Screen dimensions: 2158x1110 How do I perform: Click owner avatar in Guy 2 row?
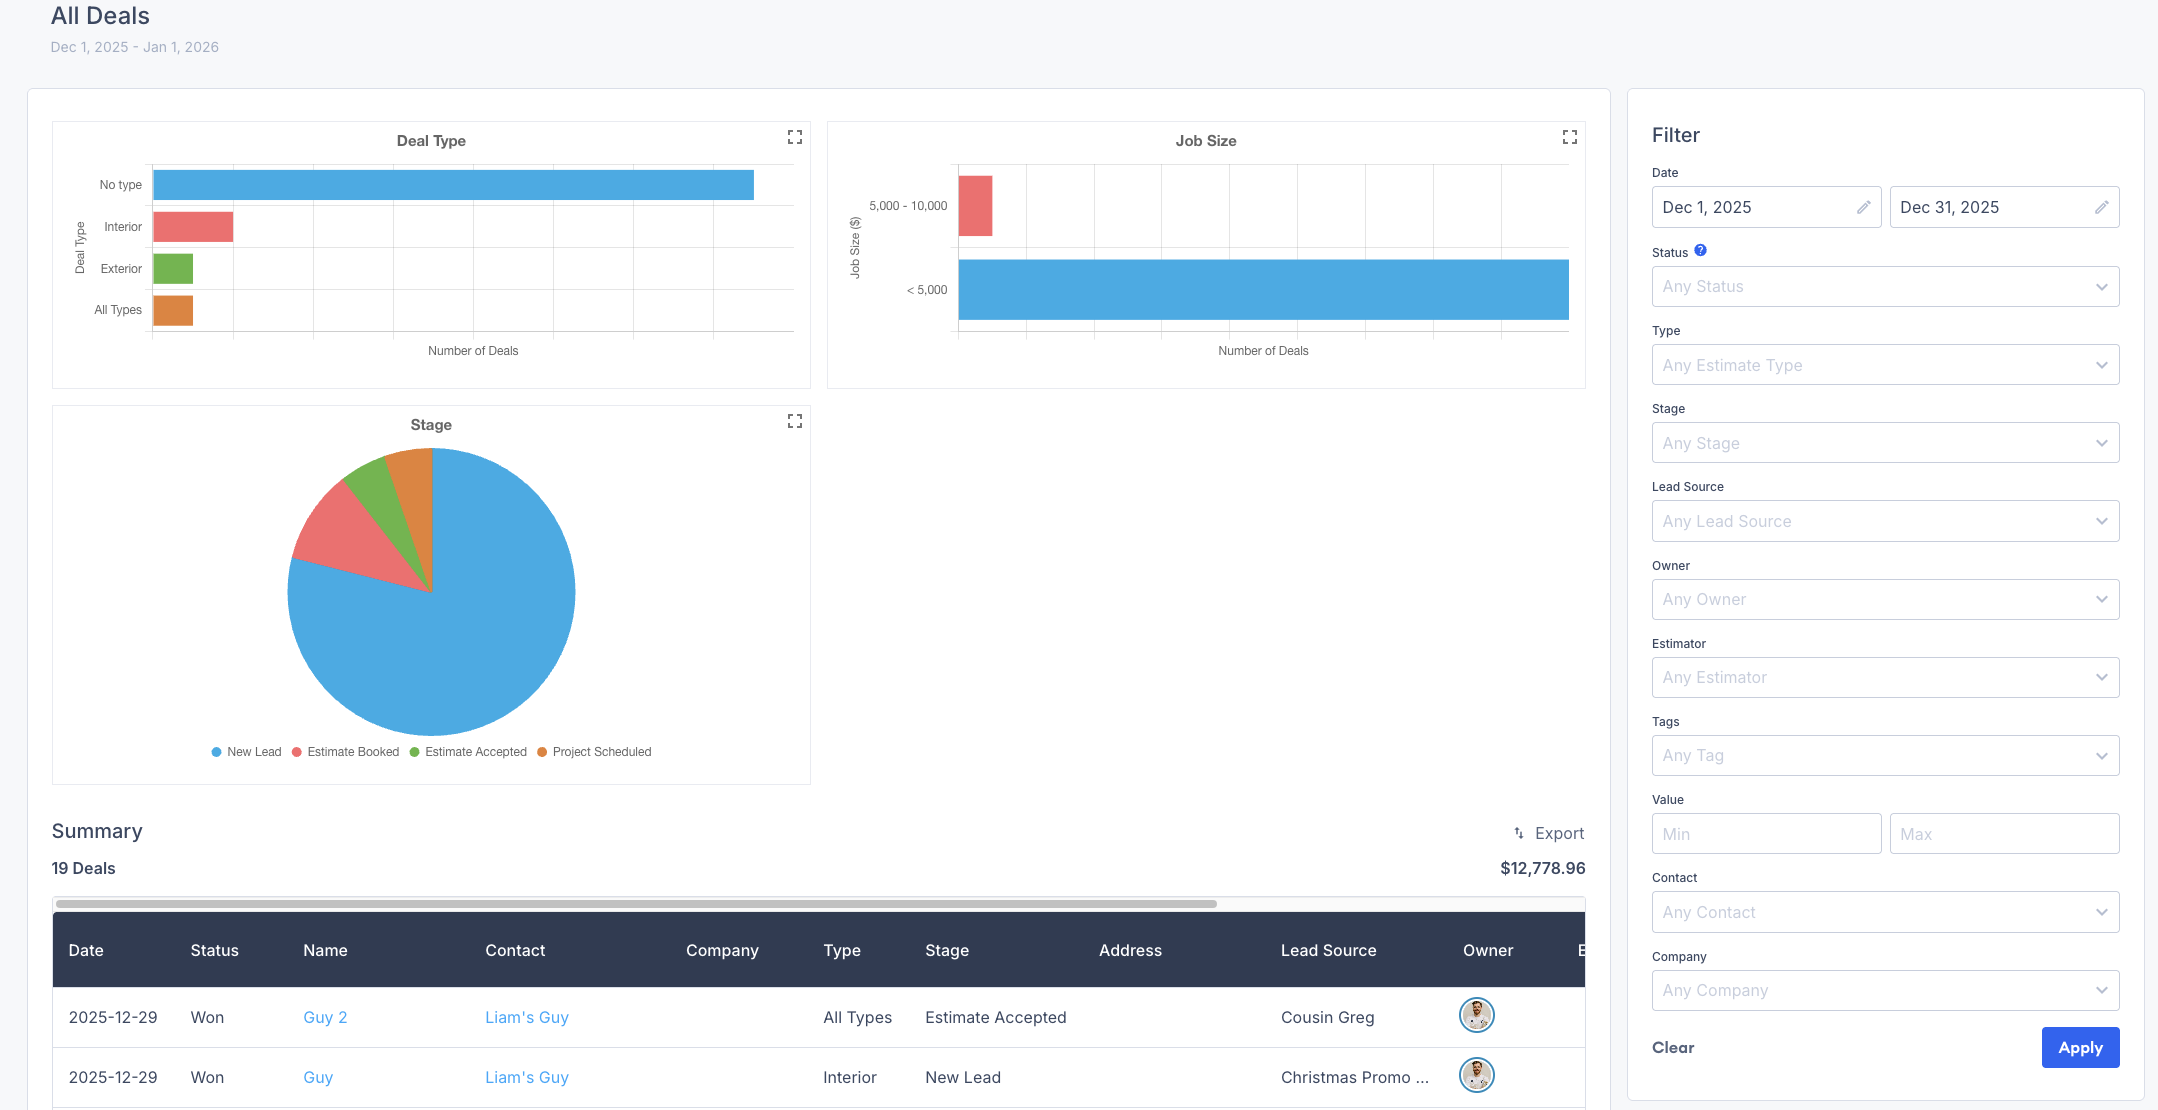point(1477,1015)
